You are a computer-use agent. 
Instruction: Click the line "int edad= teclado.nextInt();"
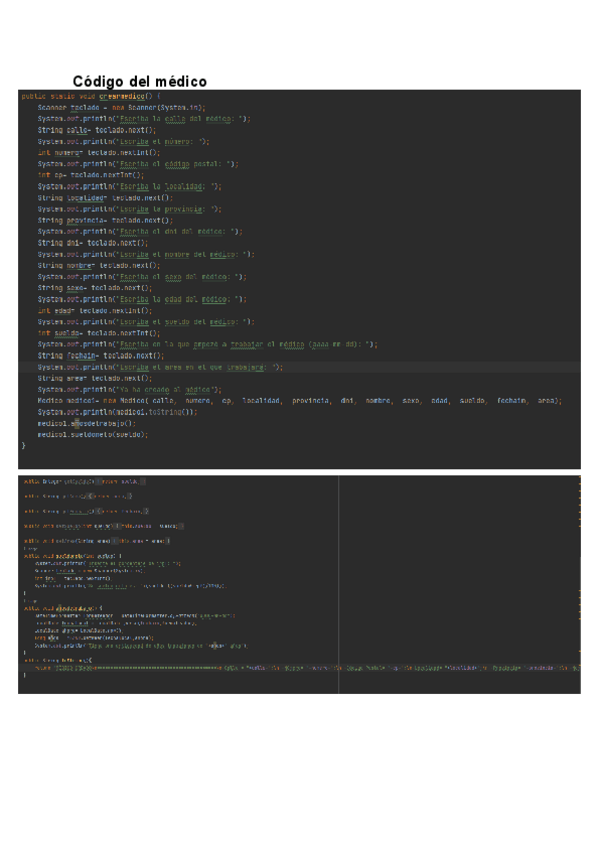pos(95,310)
